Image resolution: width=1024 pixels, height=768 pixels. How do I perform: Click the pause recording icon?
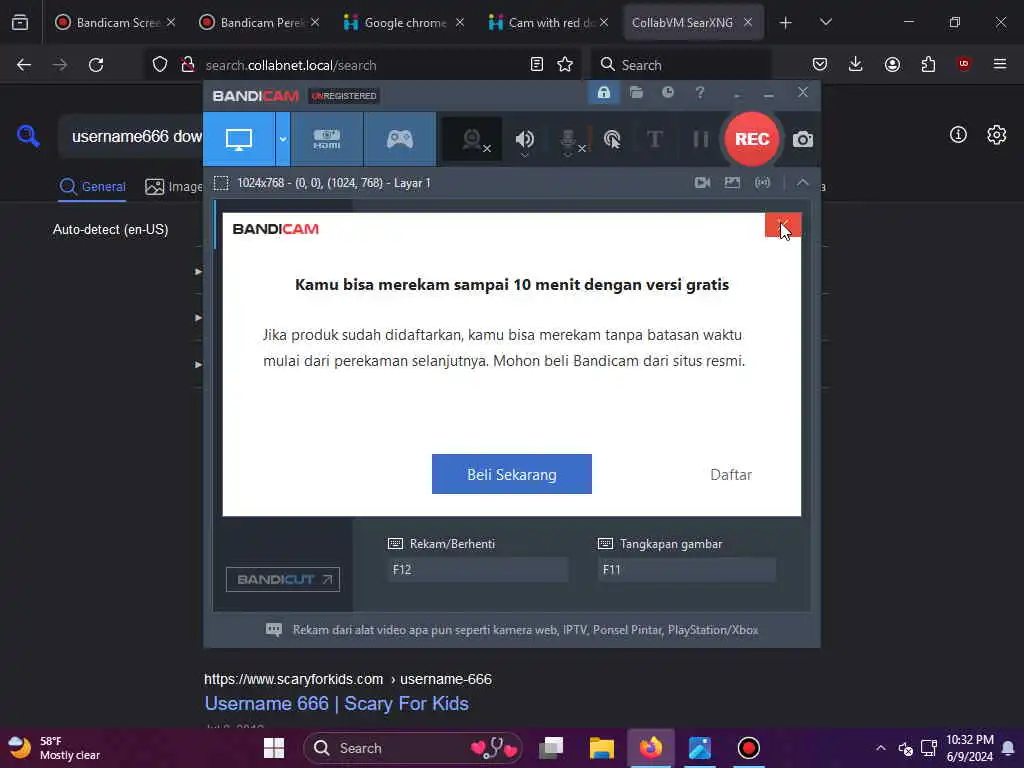pos(701,139)
